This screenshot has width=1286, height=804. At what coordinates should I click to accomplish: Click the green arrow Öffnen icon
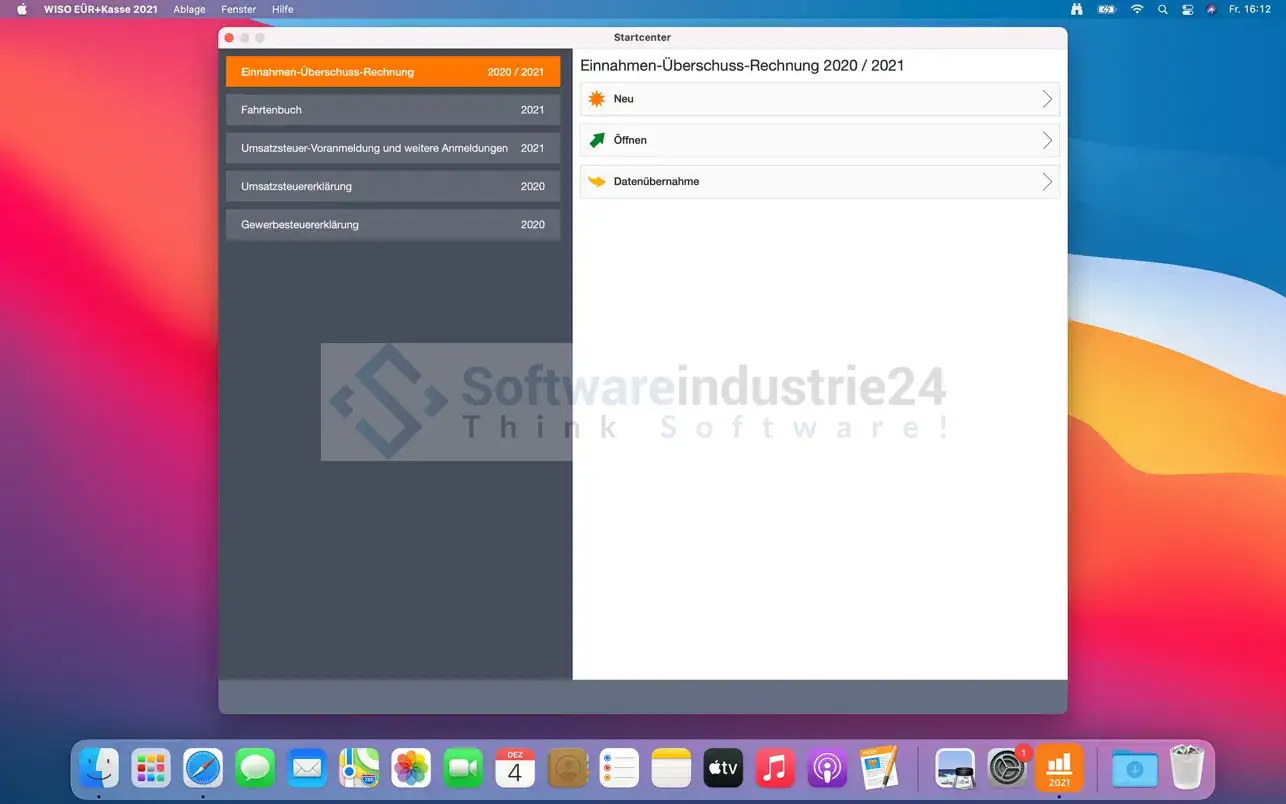coord(597,140)
